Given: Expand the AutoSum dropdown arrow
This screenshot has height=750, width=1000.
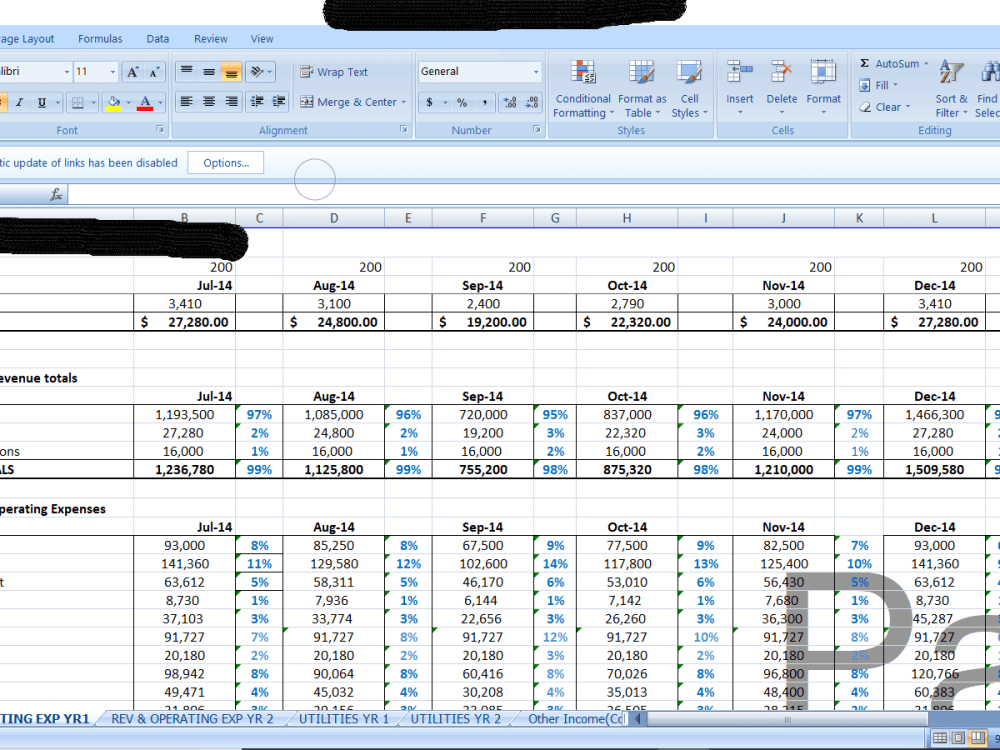Looking at the screenshot, I should pos(926,64).
